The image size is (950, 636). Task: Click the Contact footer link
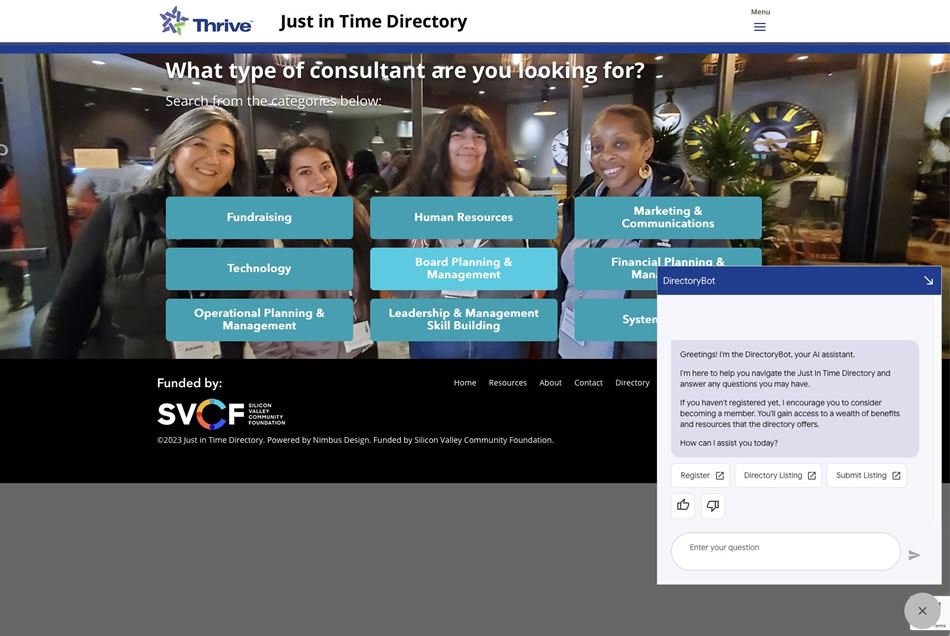click(588, 383)
